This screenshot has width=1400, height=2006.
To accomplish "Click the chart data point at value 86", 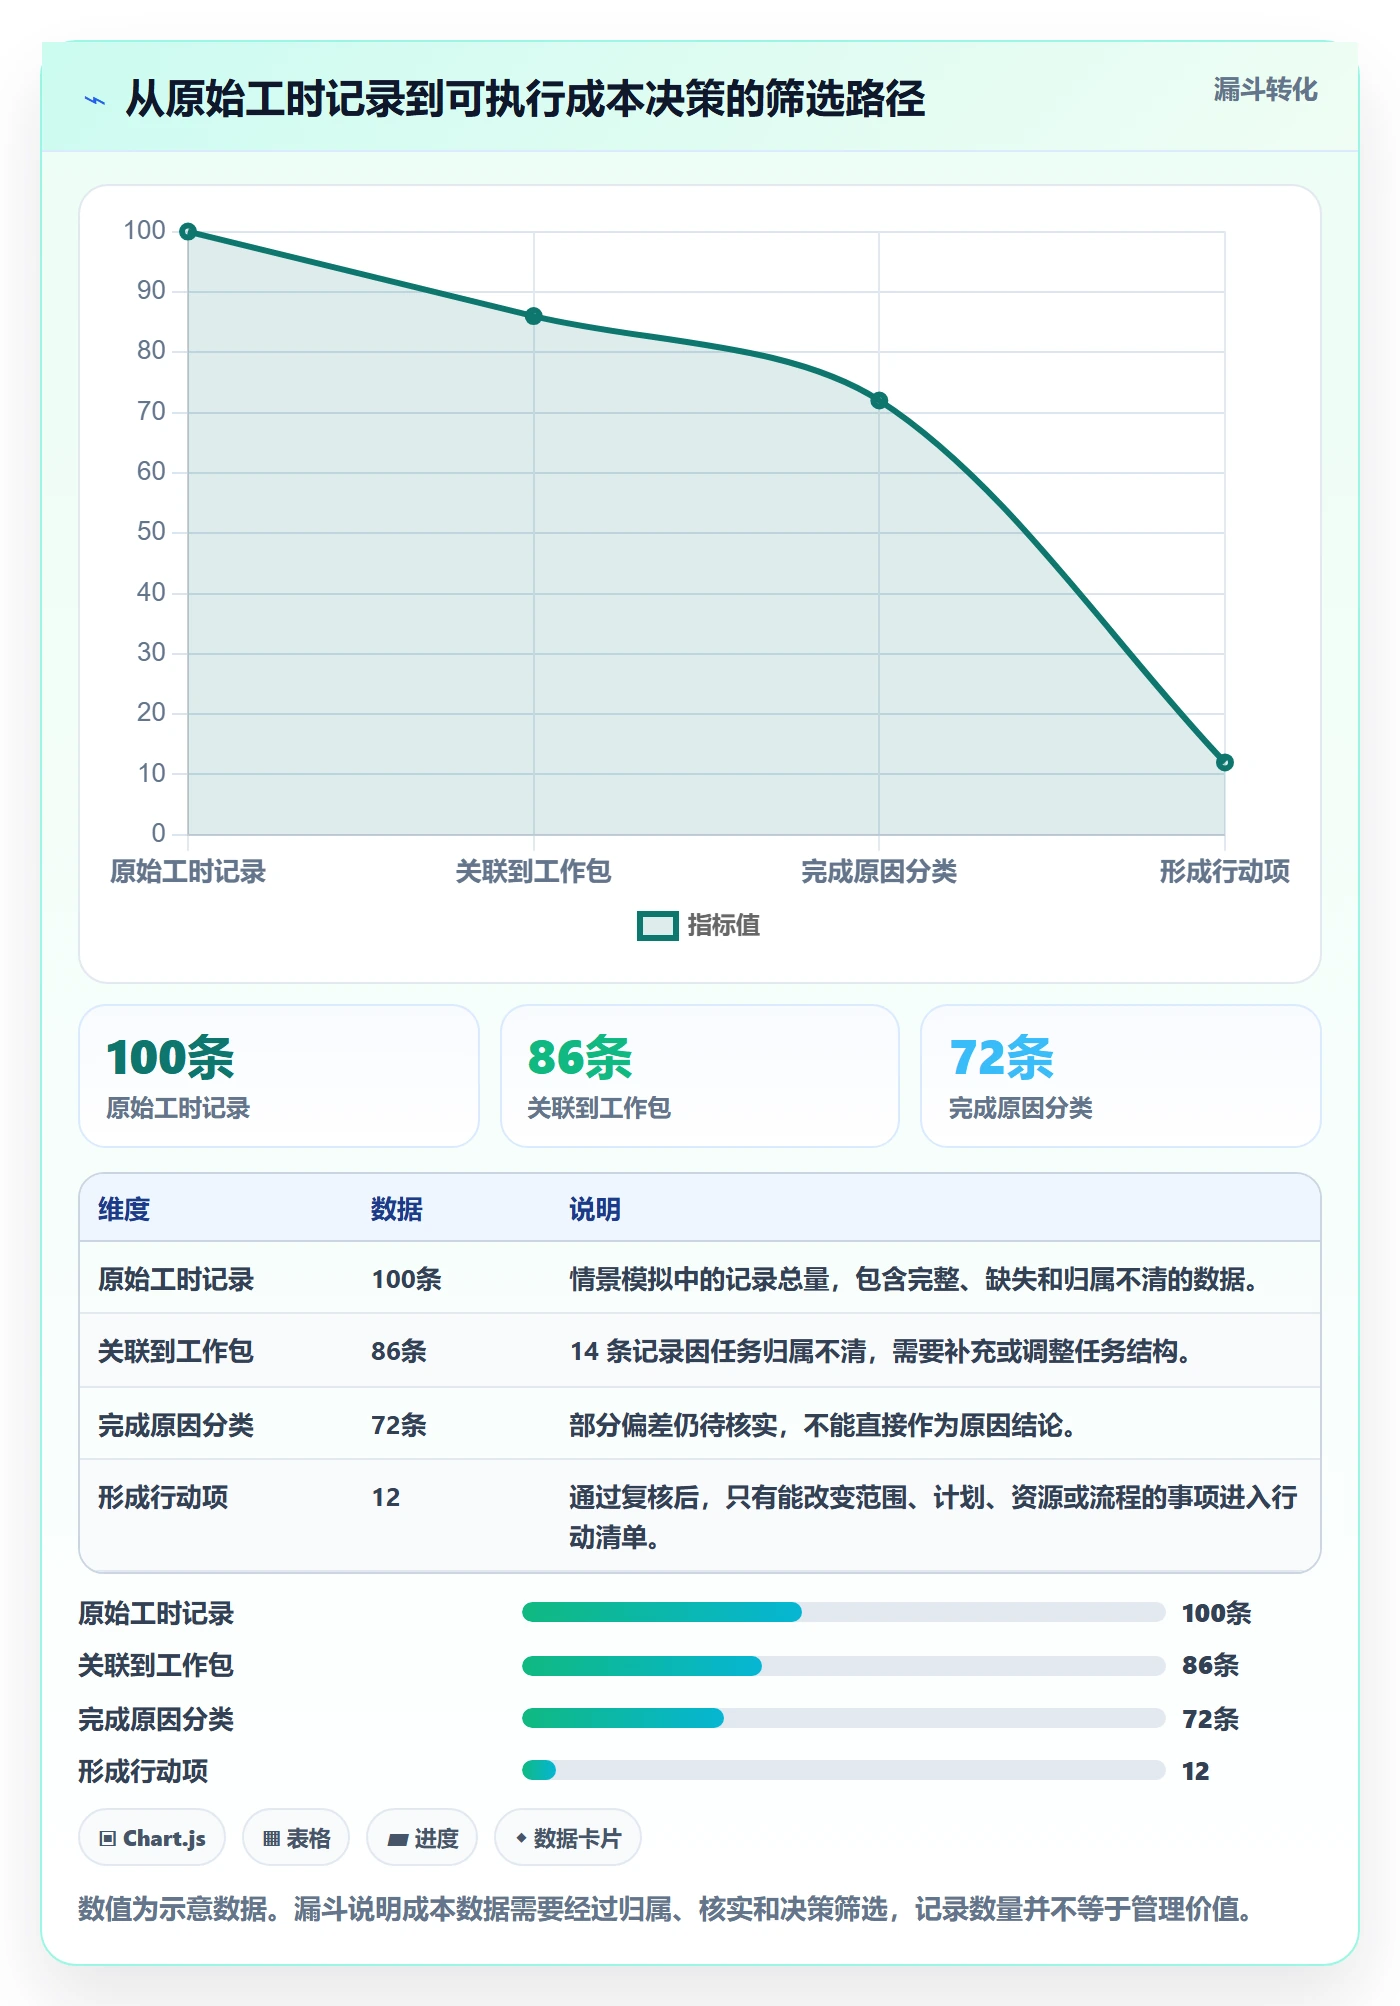I will point(534,316).
